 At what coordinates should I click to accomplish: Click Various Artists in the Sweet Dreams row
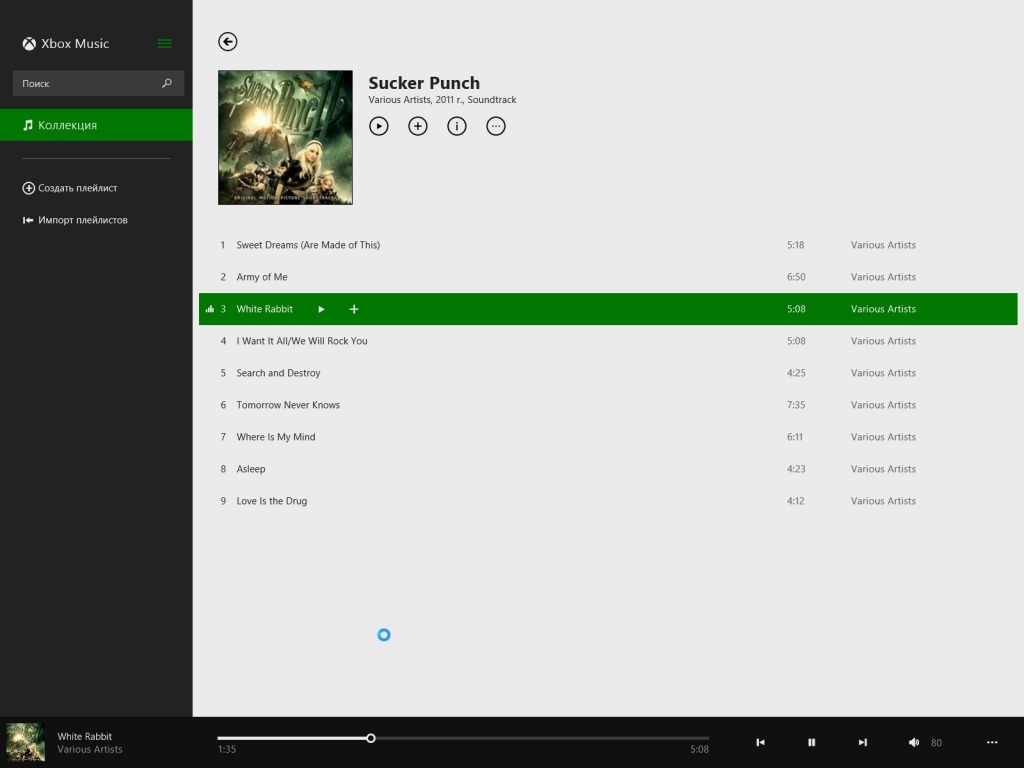883,245
